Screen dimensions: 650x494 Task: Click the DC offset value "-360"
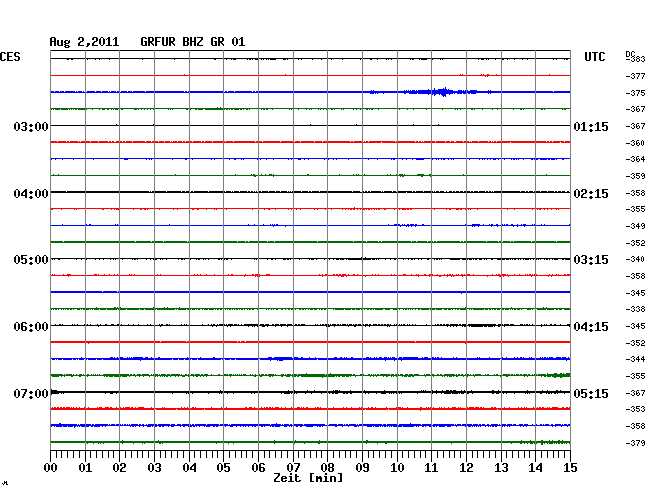click(635, 143)
